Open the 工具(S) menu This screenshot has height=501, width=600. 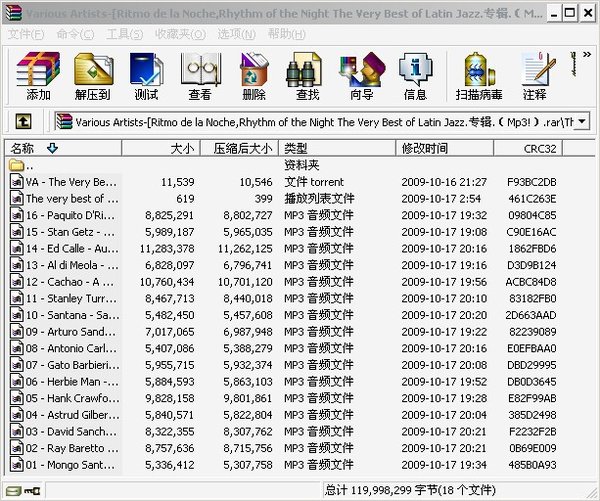point(125,34)
